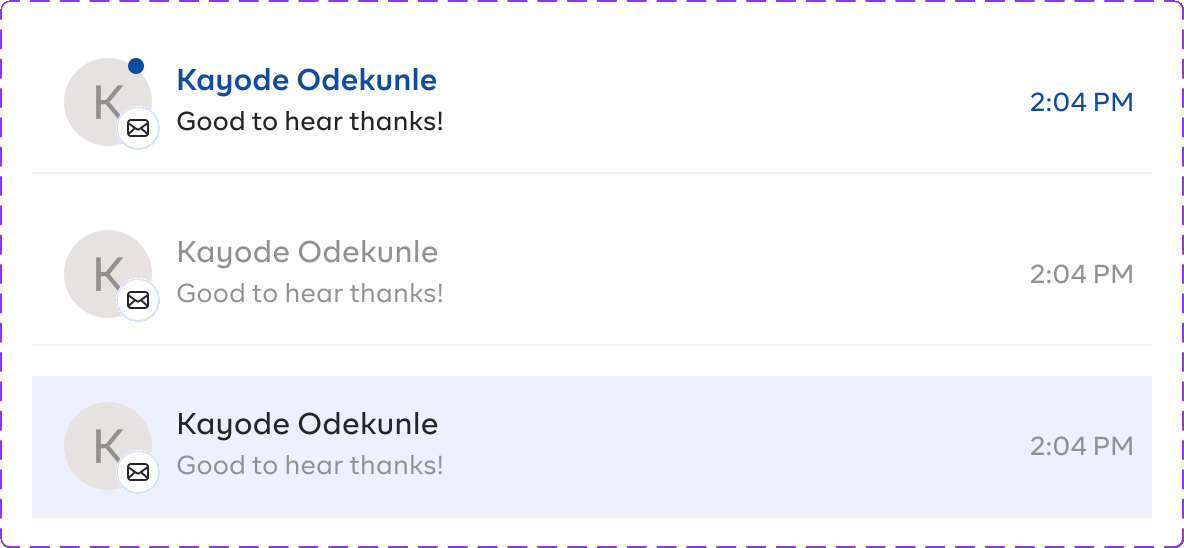Click the blue unread dot indicator
The image size is (1184, 548).
tap(136, 66)
